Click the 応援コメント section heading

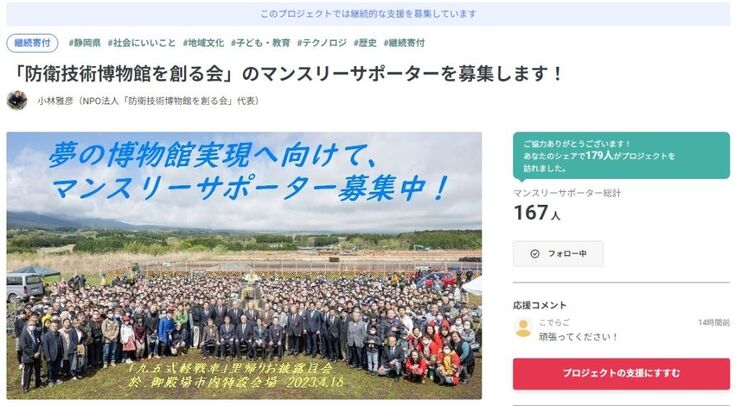(540, 306)
